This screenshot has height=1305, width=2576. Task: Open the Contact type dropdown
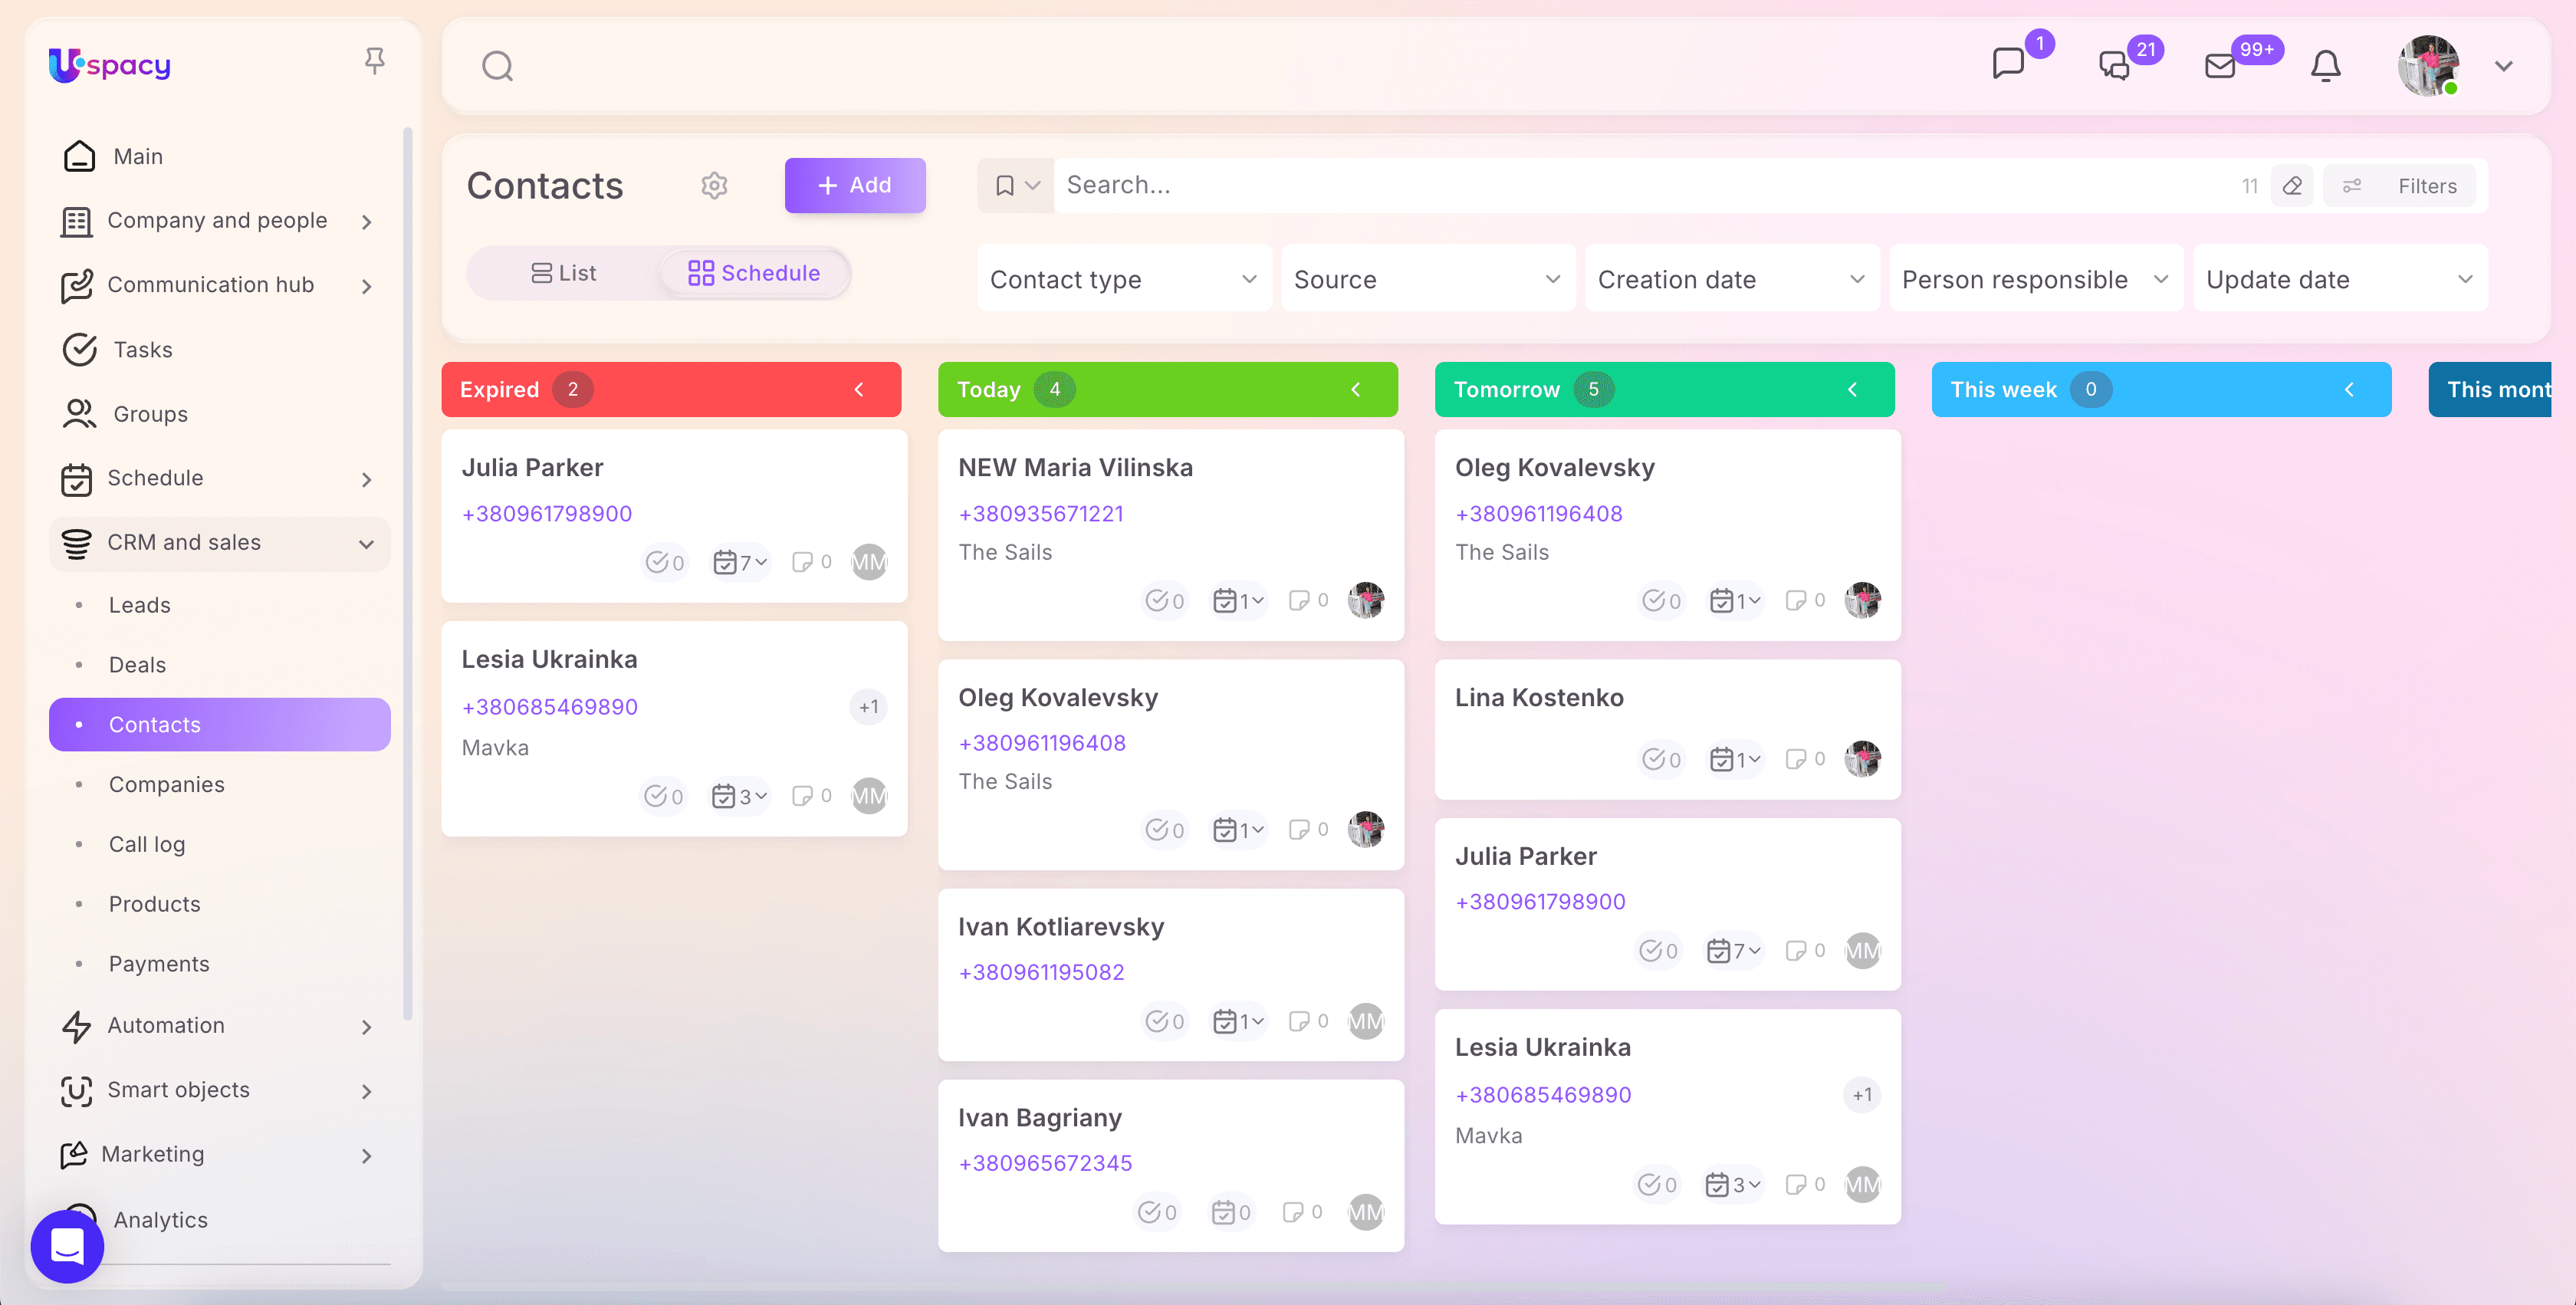pos(1124,279)
